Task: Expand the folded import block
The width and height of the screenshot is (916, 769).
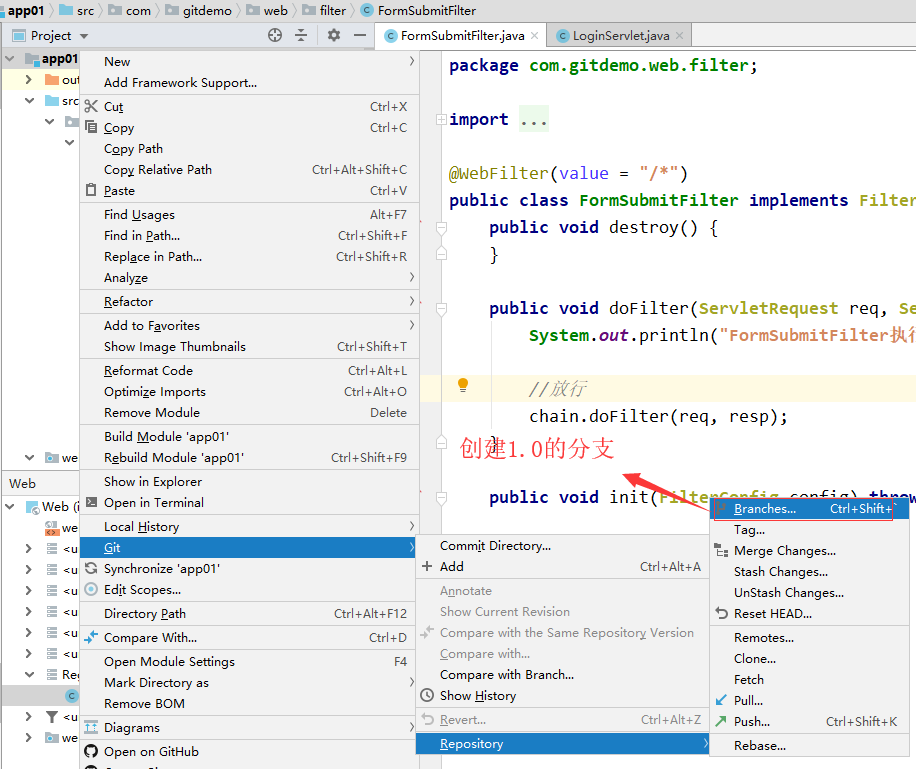Action: point(441,119)
